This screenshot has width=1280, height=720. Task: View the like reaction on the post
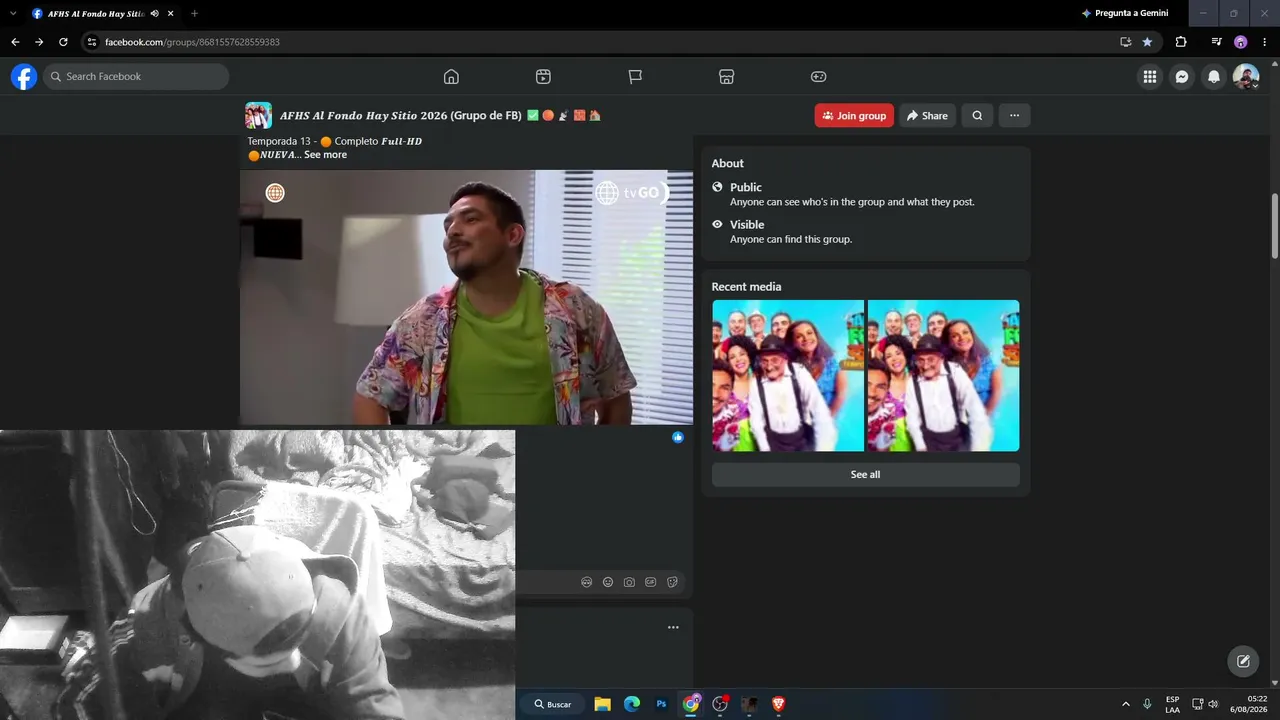(x=678, y=437)
